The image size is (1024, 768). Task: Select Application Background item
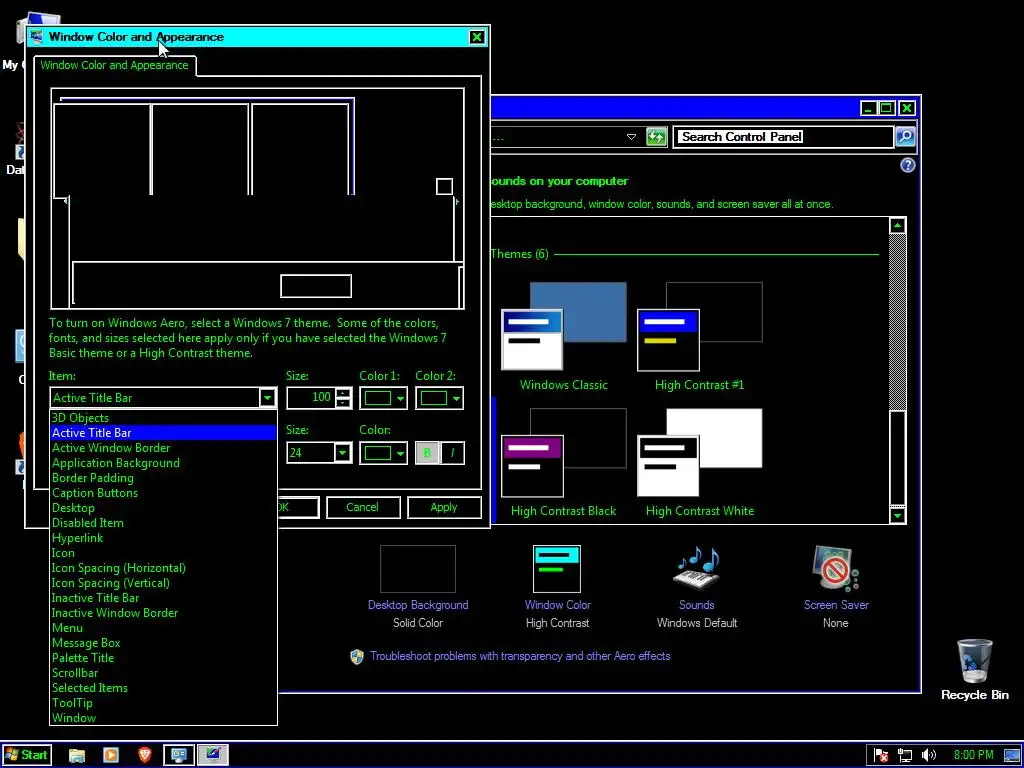point(163,463)
